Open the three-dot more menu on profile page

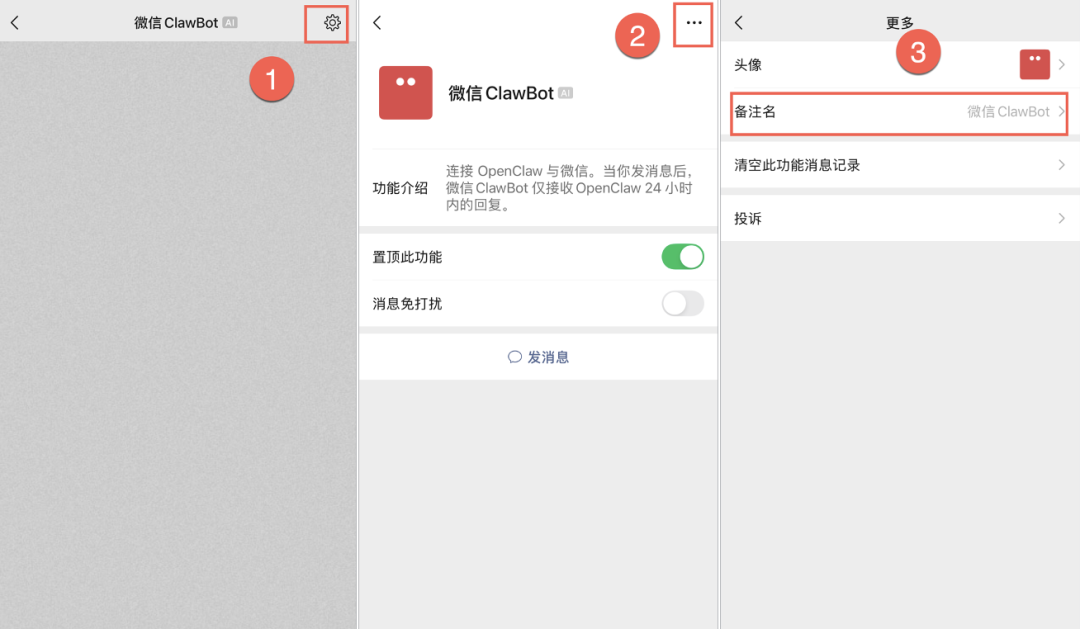click(694, 22)
